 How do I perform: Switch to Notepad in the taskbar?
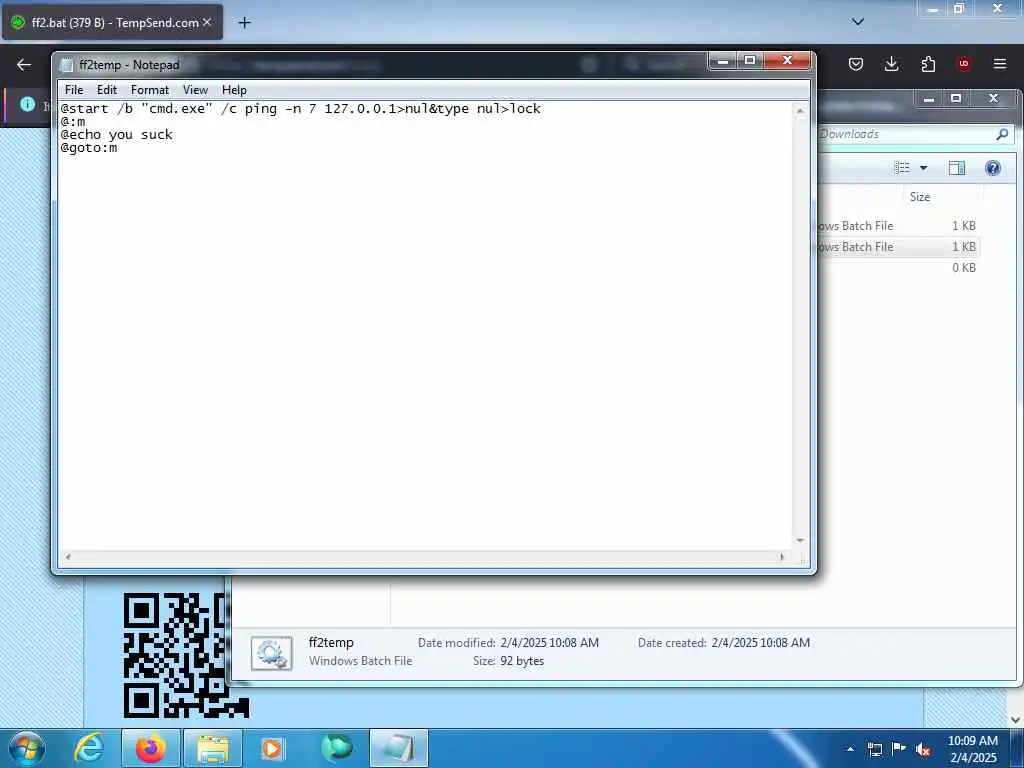399,748
